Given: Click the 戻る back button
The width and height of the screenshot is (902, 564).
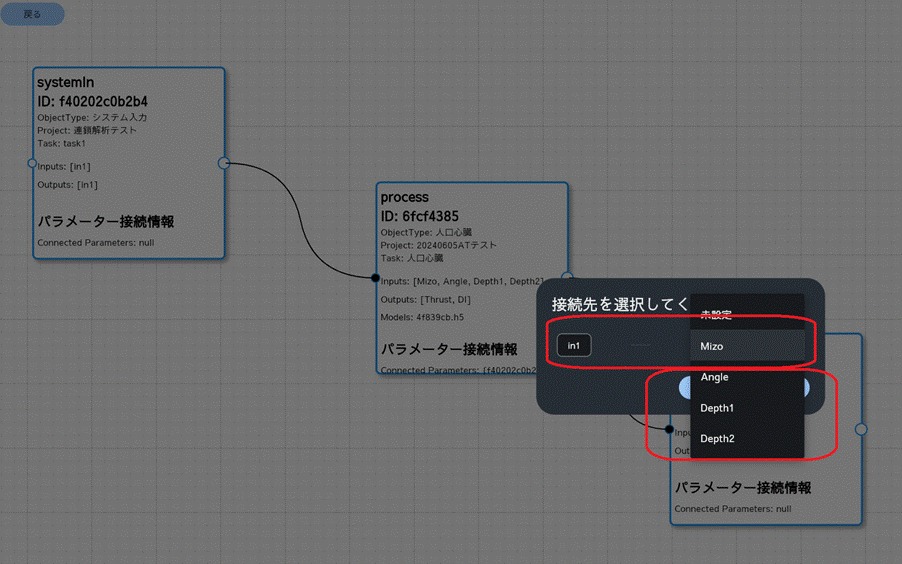Looking at the screenshot, I should point(33,14).
